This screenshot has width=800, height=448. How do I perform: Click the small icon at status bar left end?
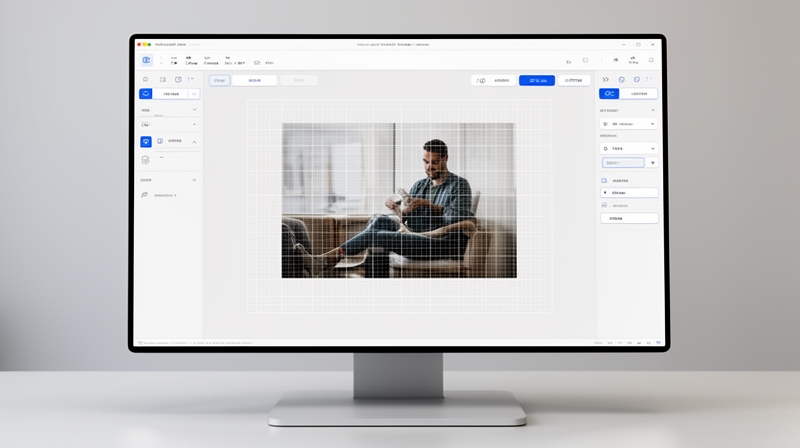pyautogui.click(x=140, y=343)
